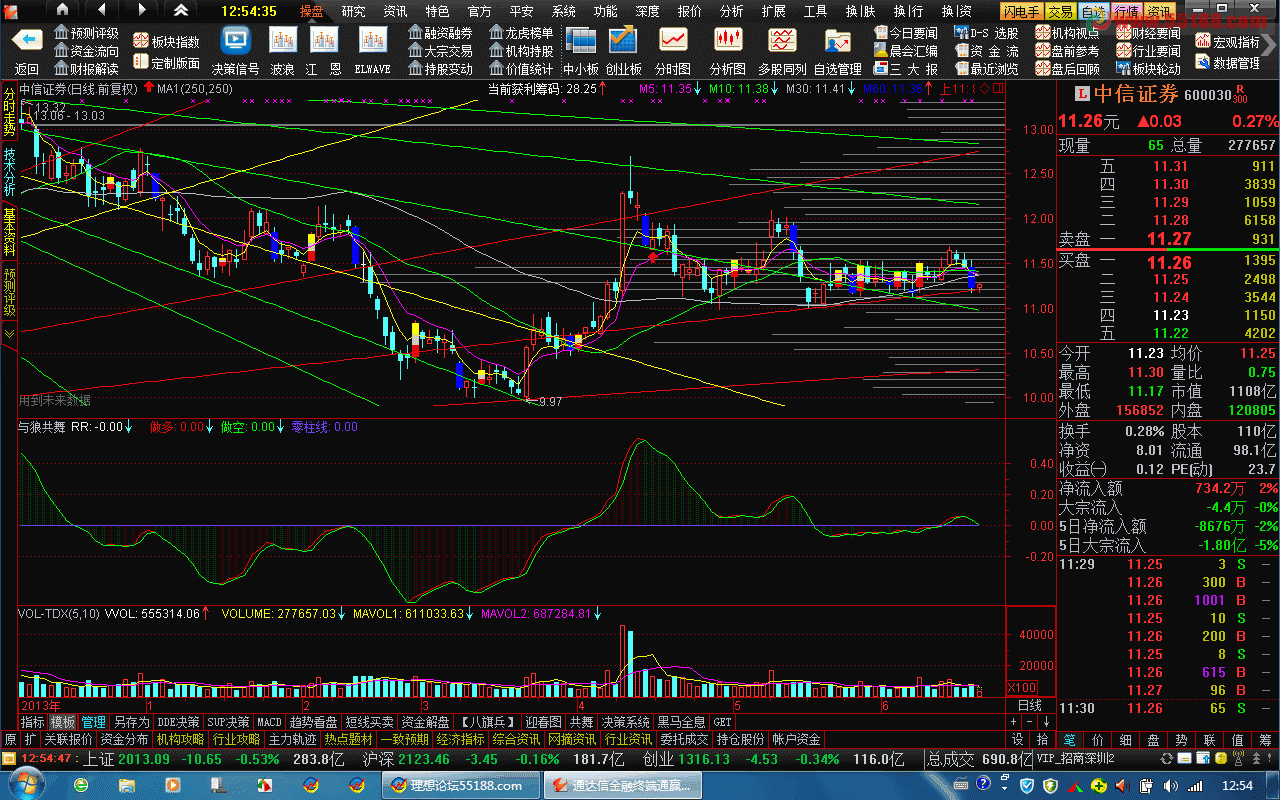
Task: Open 预测评级 toolbar item
Action: pyautogui.click(x=86, y=33)
